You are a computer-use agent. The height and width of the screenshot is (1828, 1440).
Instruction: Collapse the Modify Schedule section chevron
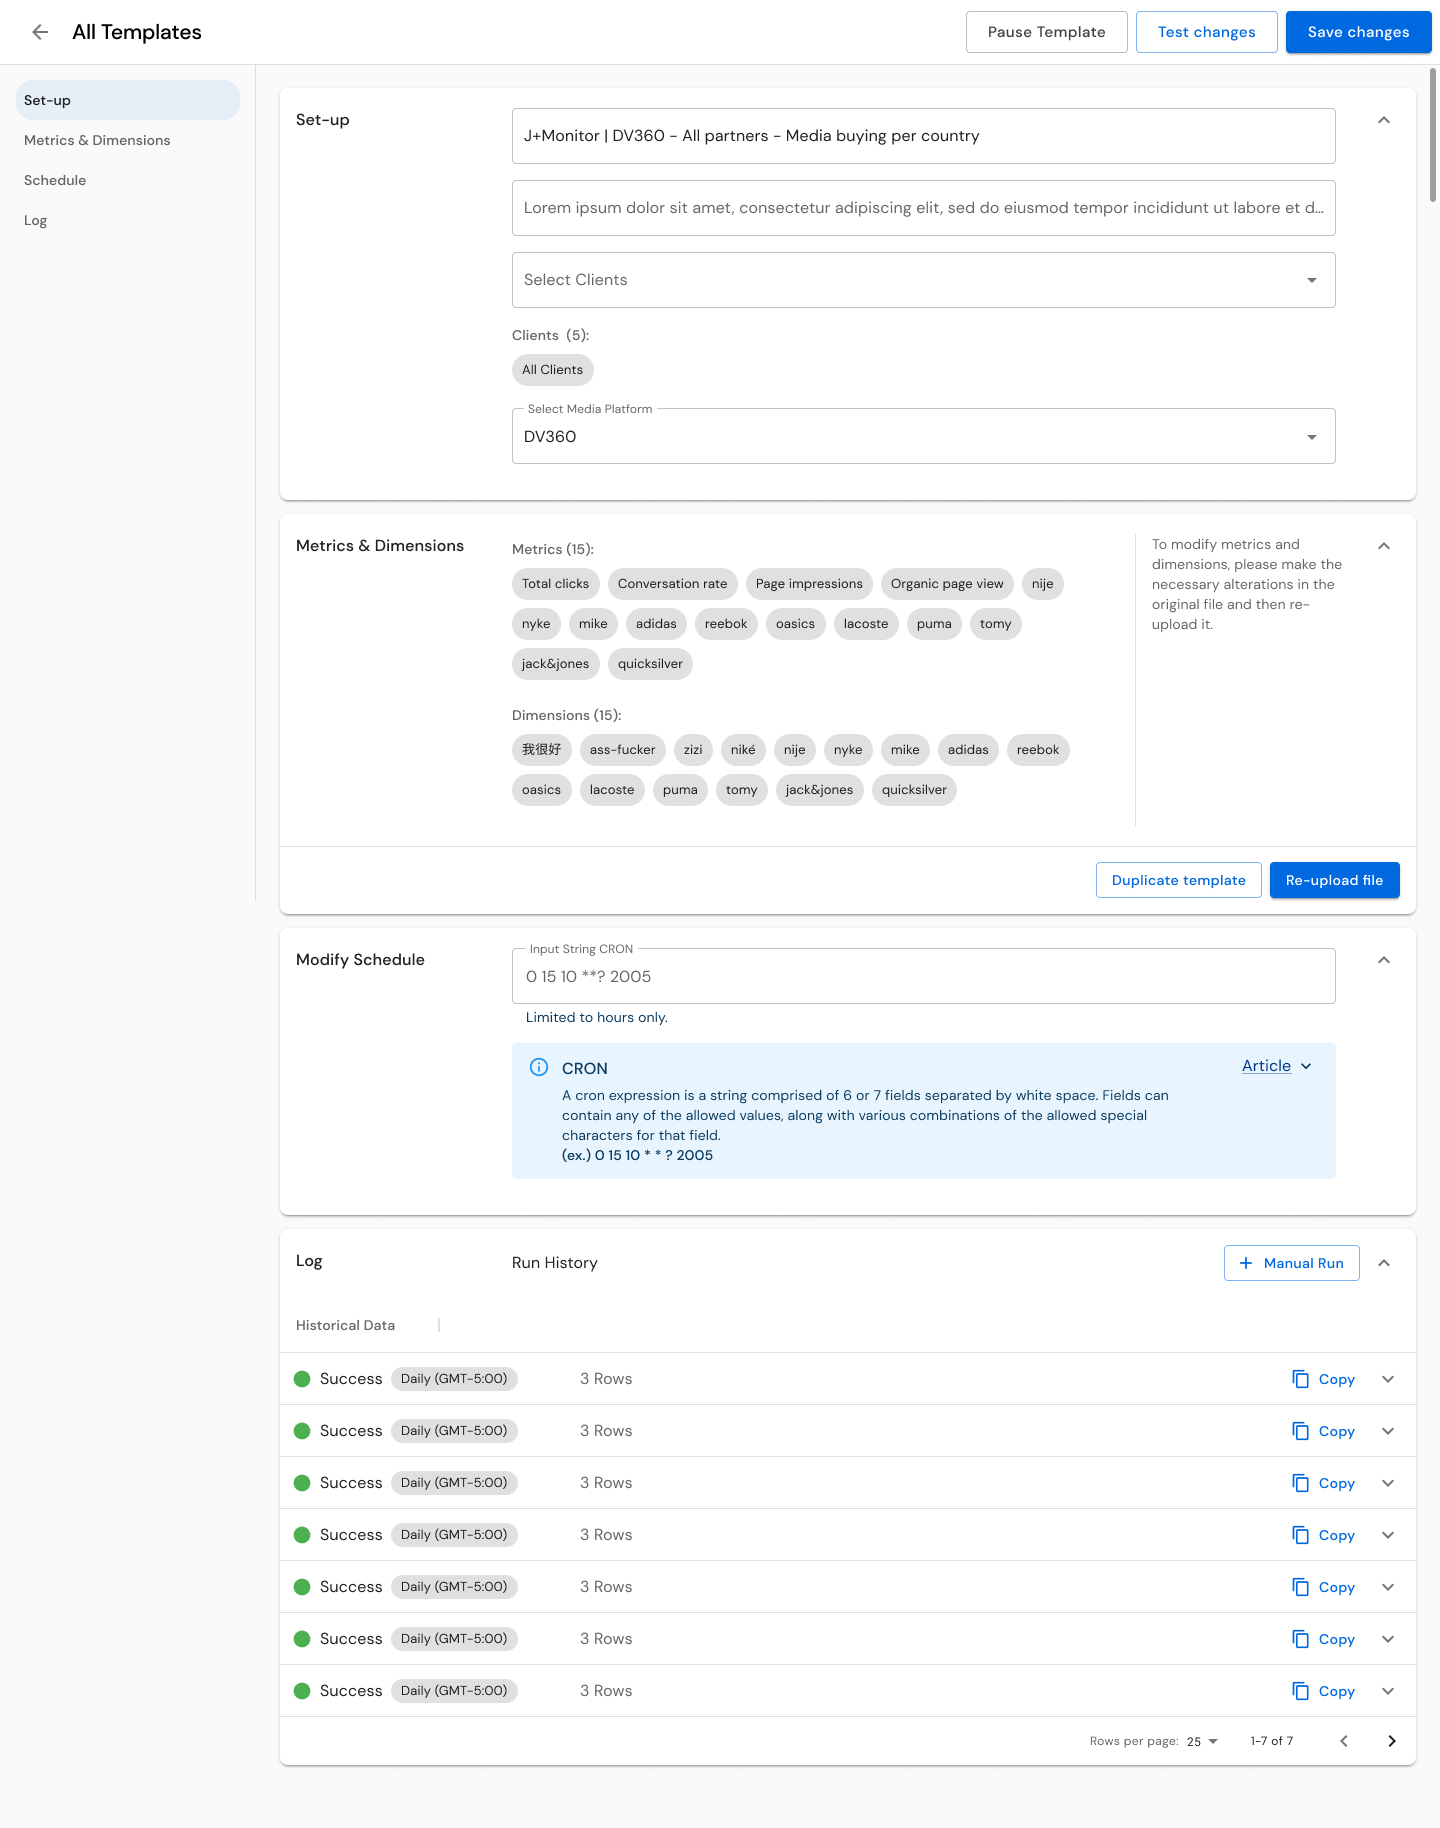(x=1384, y=960)
